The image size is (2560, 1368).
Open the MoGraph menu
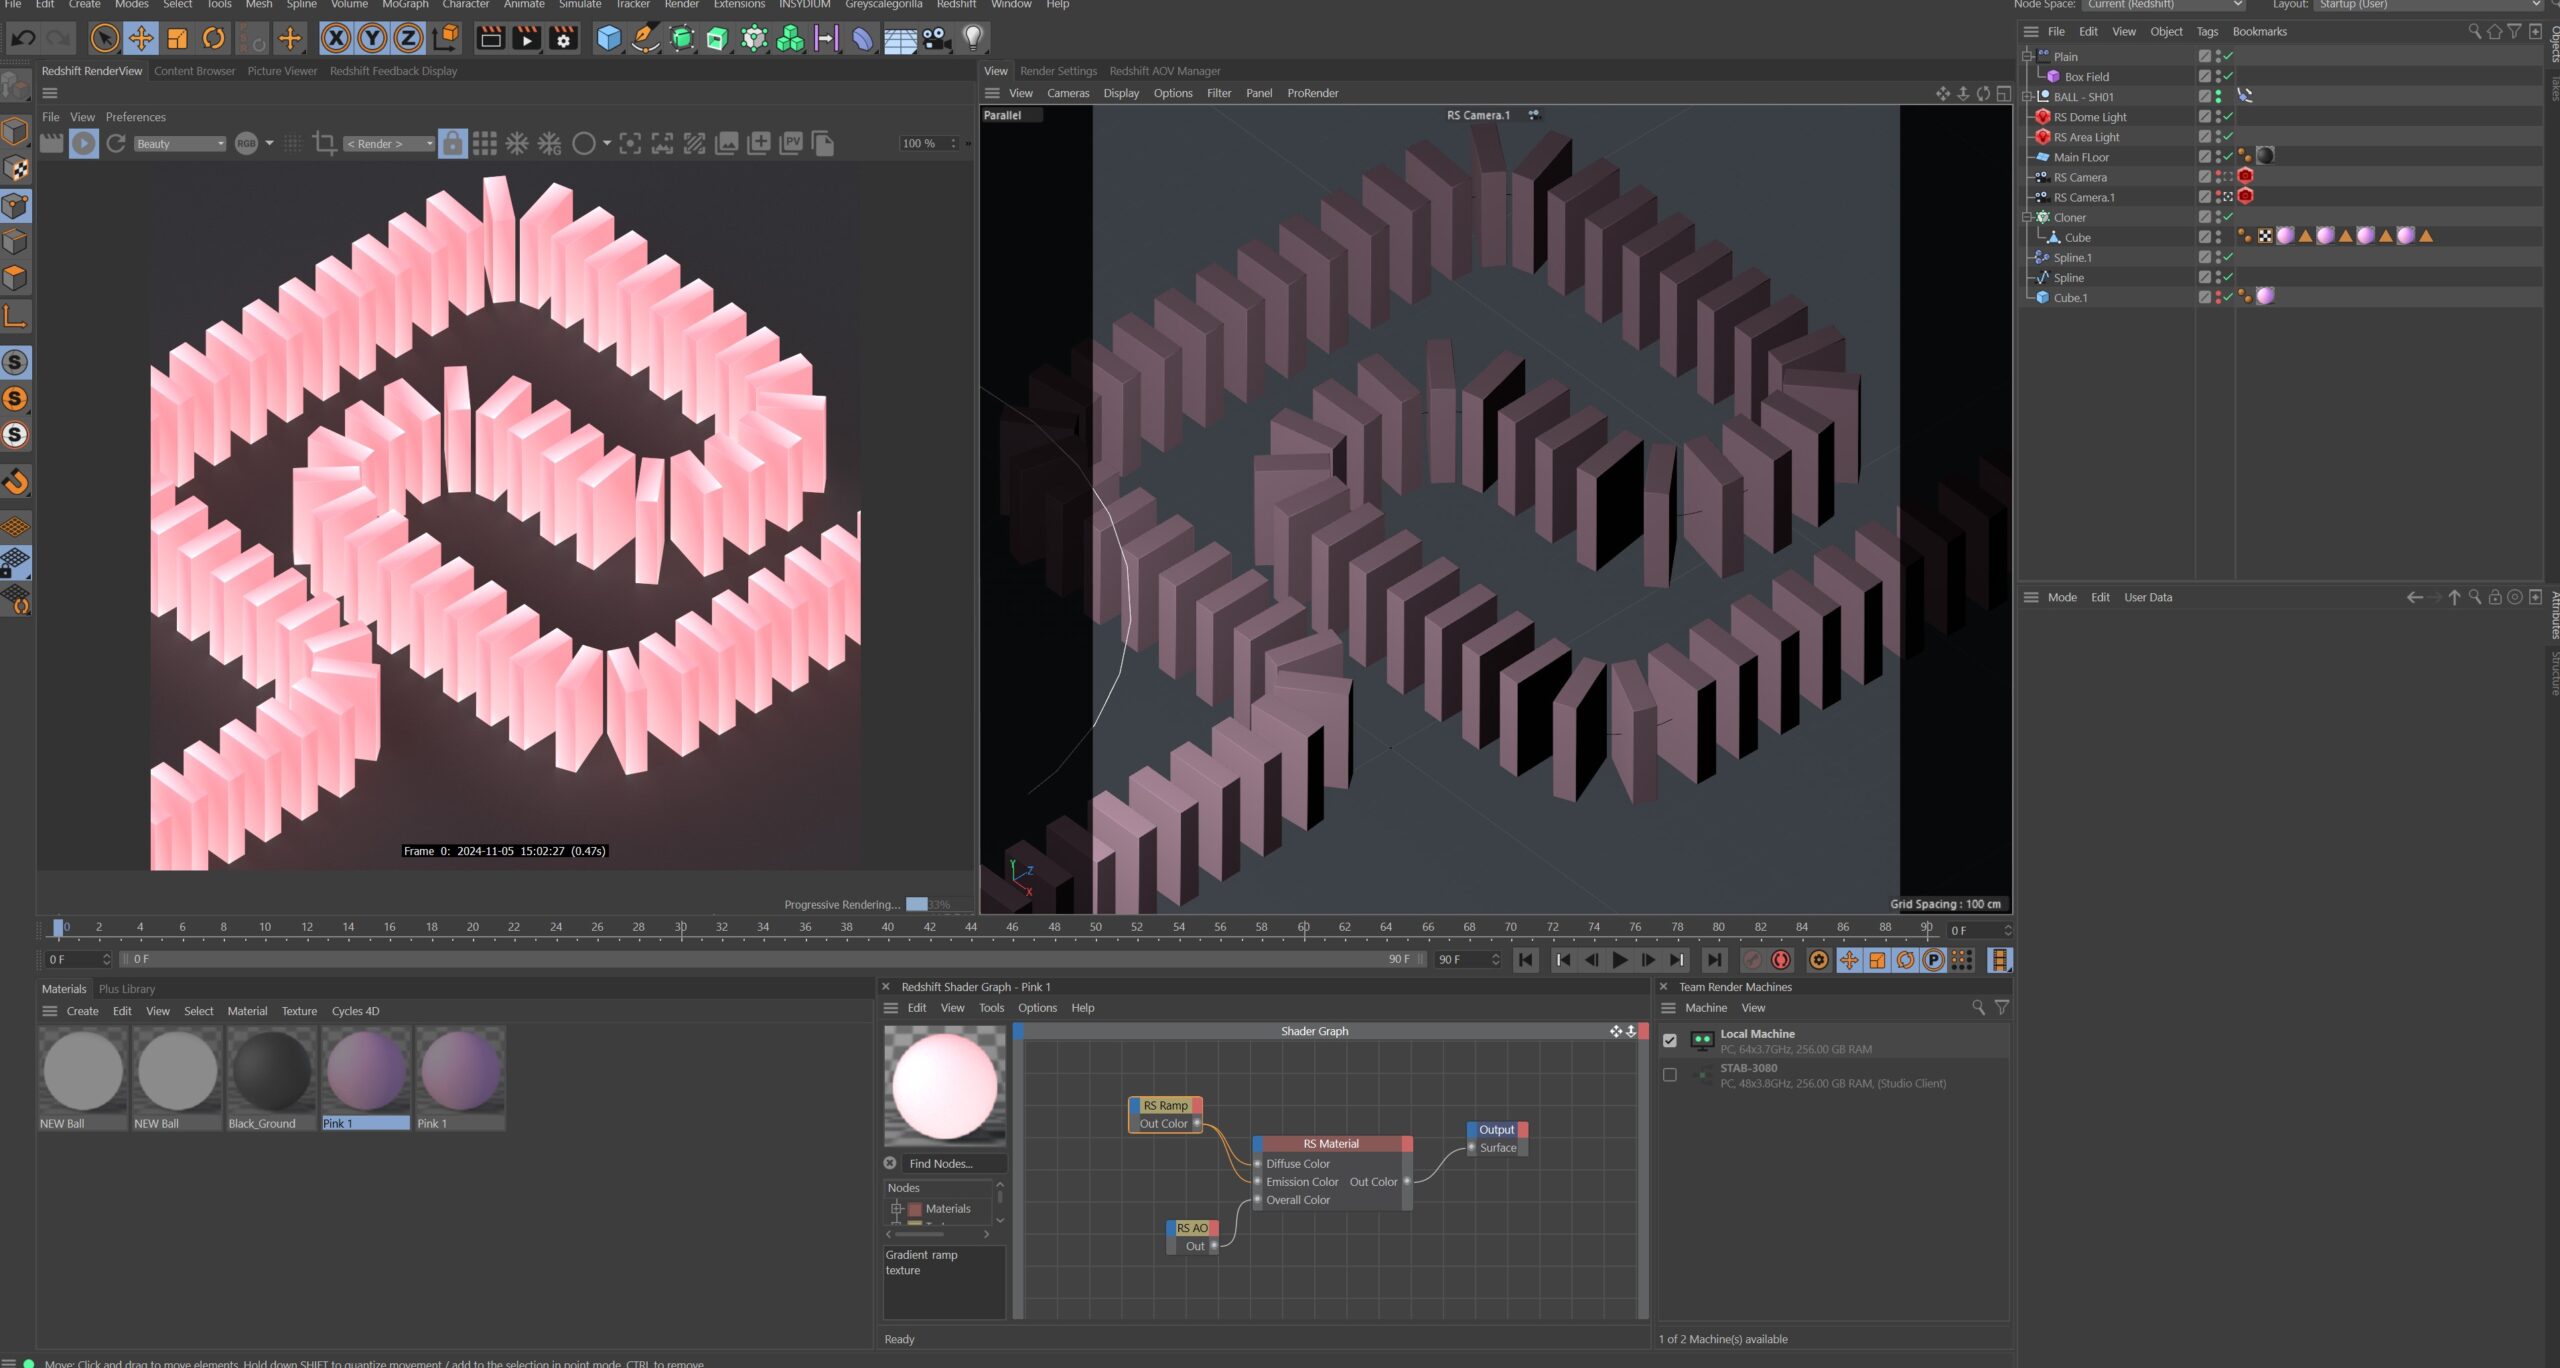pos(404,5)
